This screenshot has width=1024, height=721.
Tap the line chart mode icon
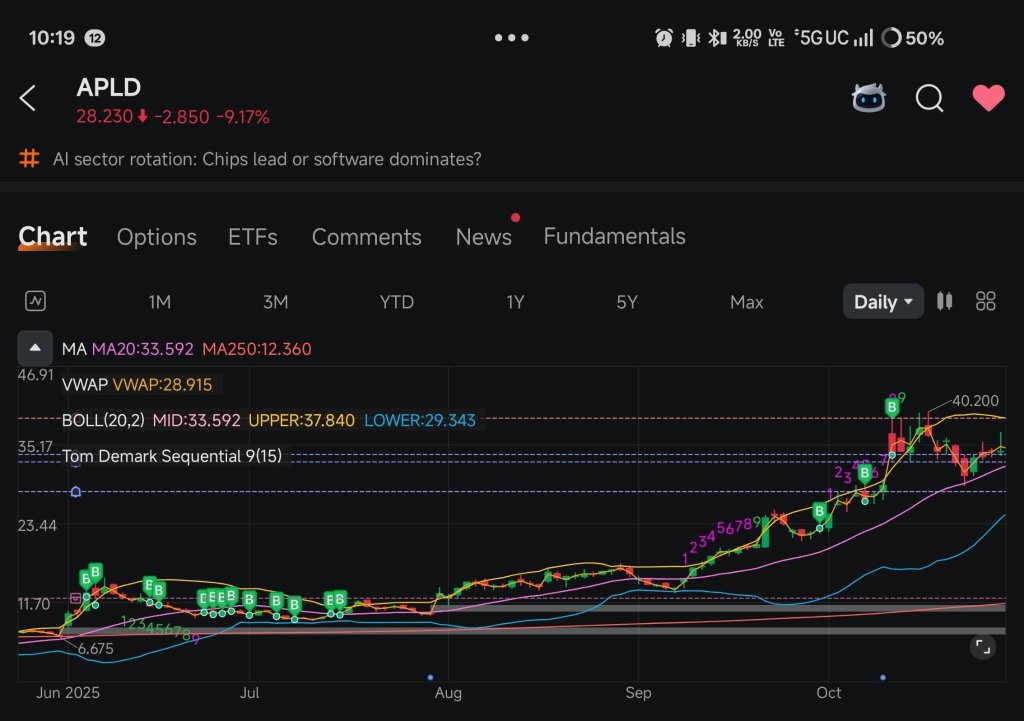tap(36, 301)
